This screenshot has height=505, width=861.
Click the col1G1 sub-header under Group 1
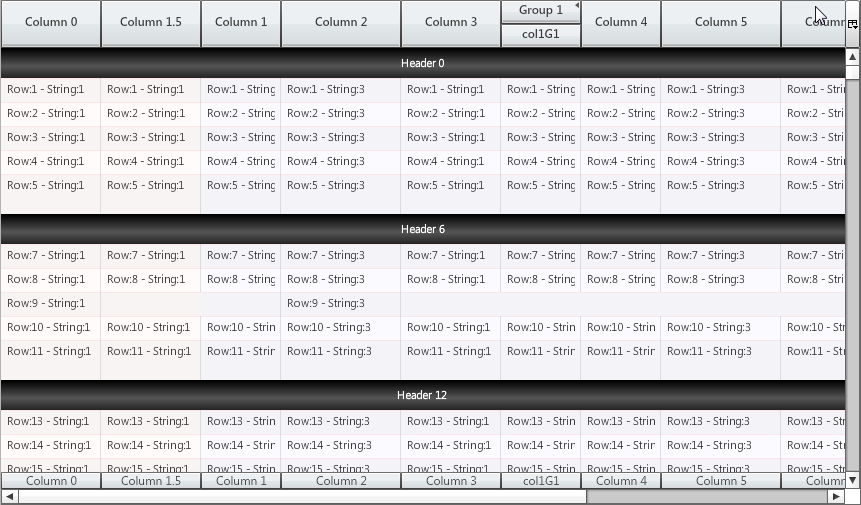[541, 34]
